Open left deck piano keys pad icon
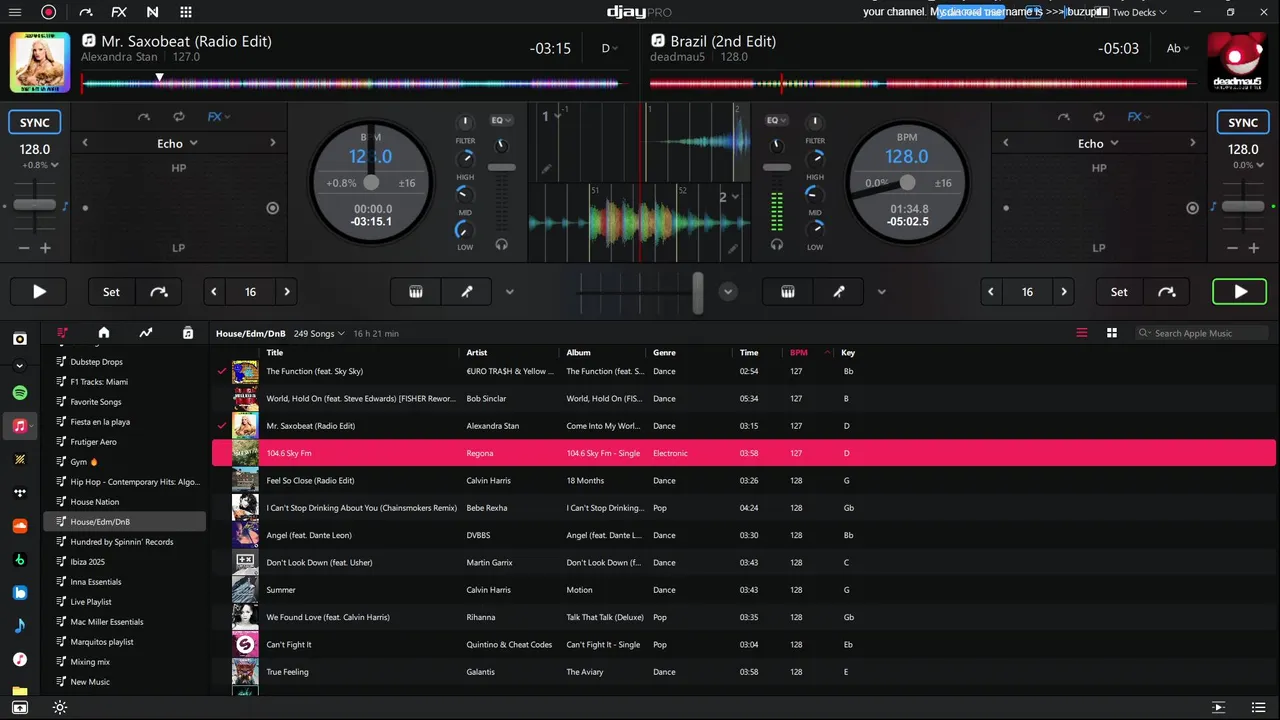This screenshot has height=720, width=1280. (x=416, y=292)
